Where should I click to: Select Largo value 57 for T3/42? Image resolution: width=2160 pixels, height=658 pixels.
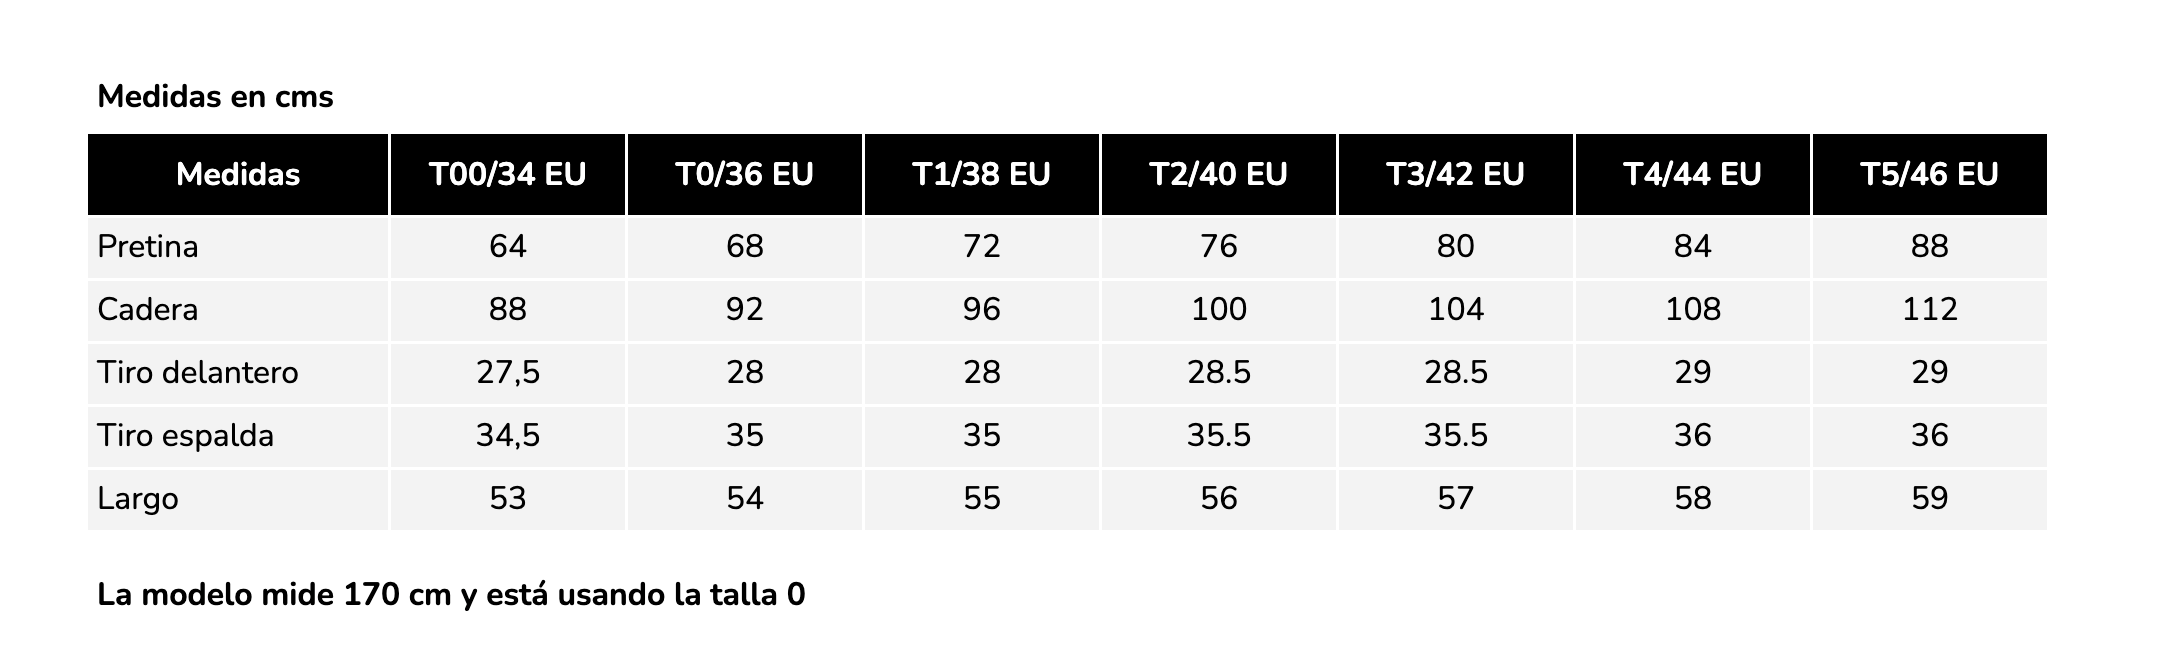pyautogui.click(x=1456, y=499)
